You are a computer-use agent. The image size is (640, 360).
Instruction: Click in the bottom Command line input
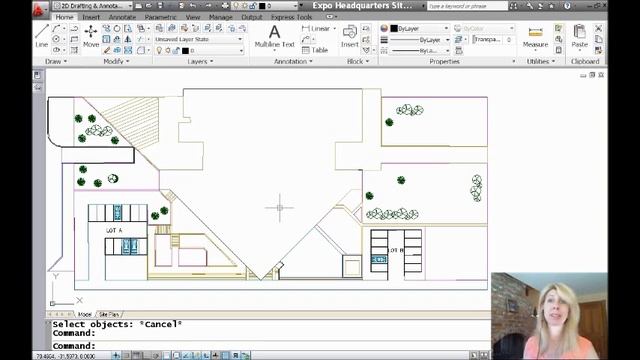[x=271, y=346]
